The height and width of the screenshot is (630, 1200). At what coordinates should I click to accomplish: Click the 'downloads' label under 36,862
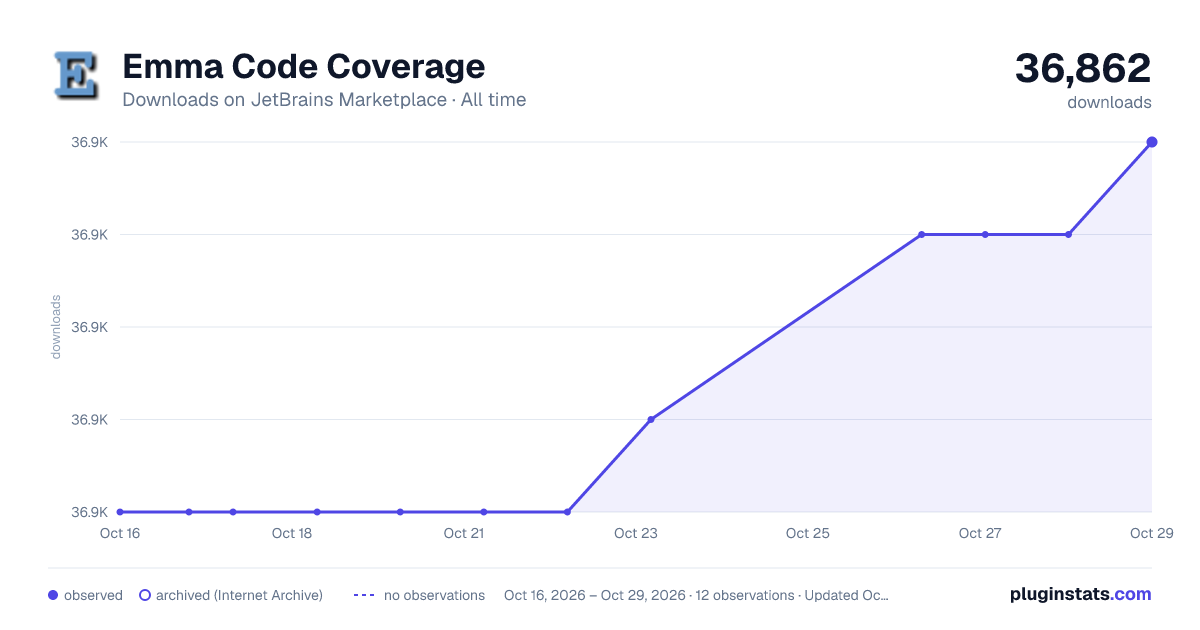pyautogui.click(x=1109, y=102)
